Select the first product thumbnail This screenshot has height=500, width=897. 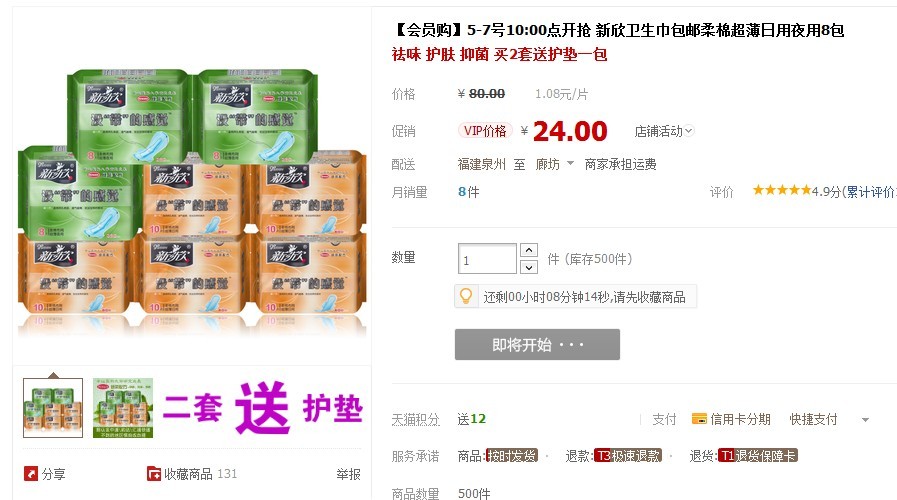coord(53,408)
